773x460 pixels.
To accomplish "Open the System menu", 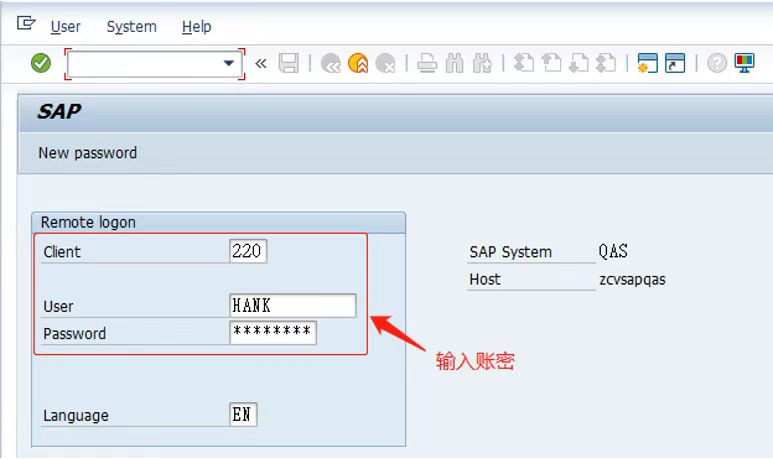I will [x=132, y=27].
